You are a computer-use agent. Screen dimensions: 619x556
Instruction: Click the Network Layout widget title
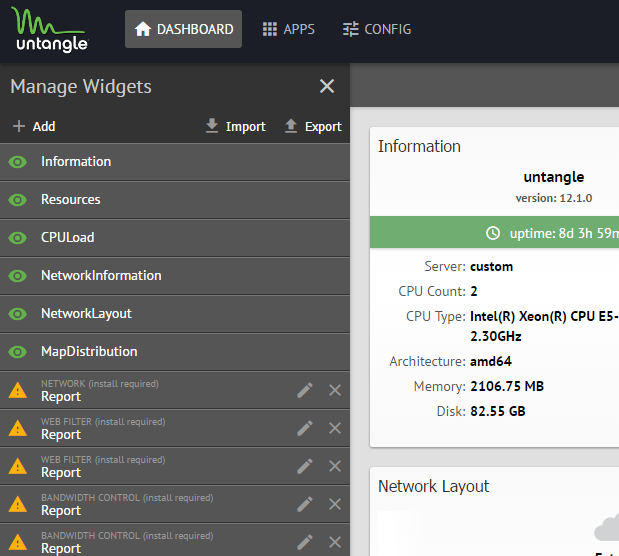click(433, 486)
